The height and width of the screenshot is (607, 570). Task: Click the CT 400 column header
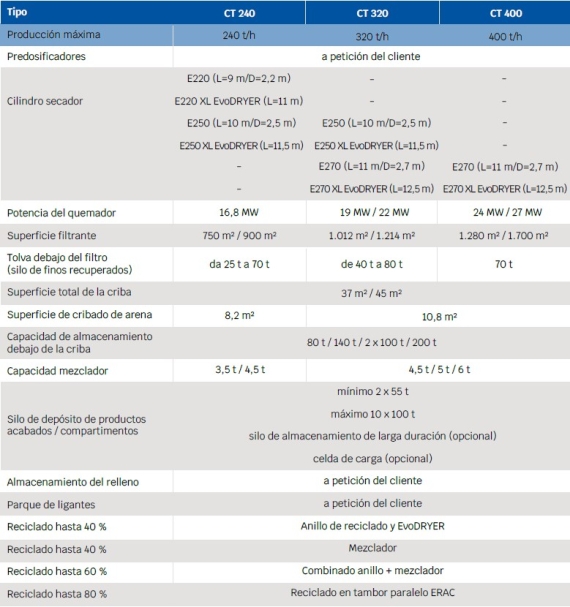505,13
